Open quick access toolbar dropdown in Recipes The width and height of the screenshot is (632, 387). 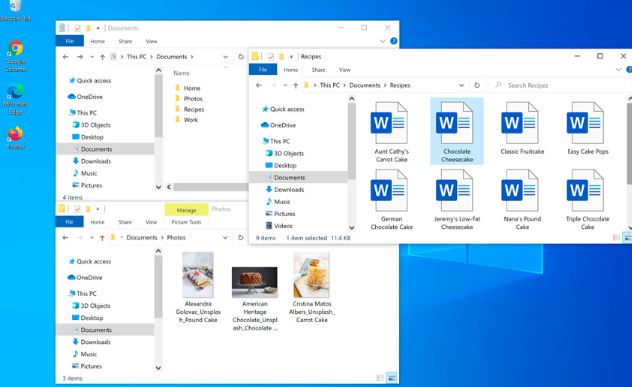click(x=291, y=57)
